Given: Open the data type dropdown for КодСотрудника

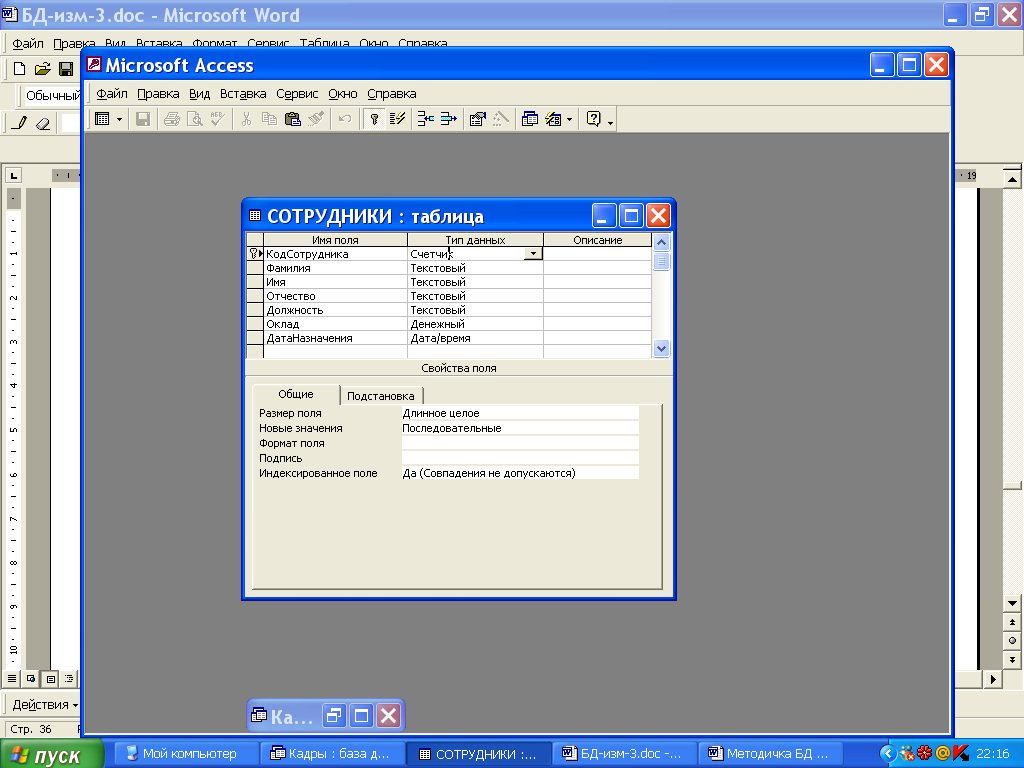Looking at the screenshot, I should pyautogui.click(x=533, y=253).
